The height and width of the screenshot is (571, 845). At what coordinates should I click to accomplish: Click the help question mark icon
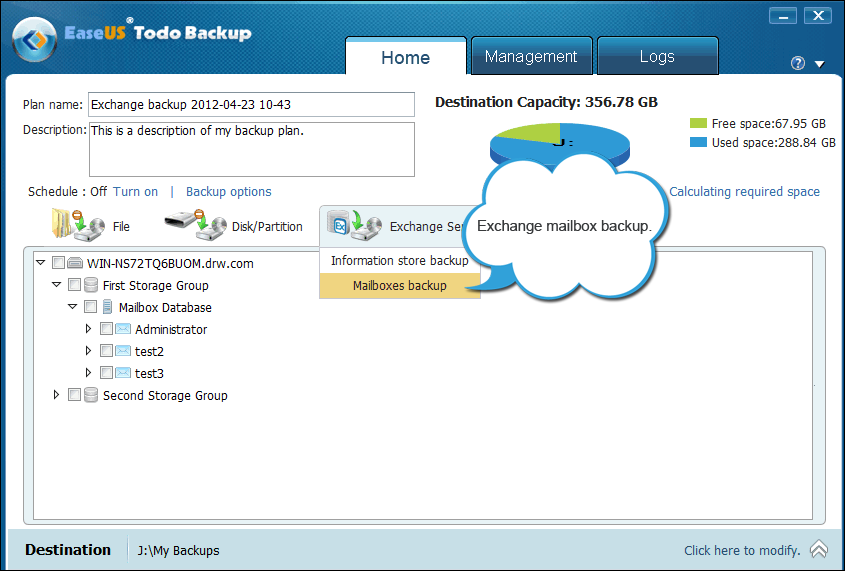(x=797, y=63)
